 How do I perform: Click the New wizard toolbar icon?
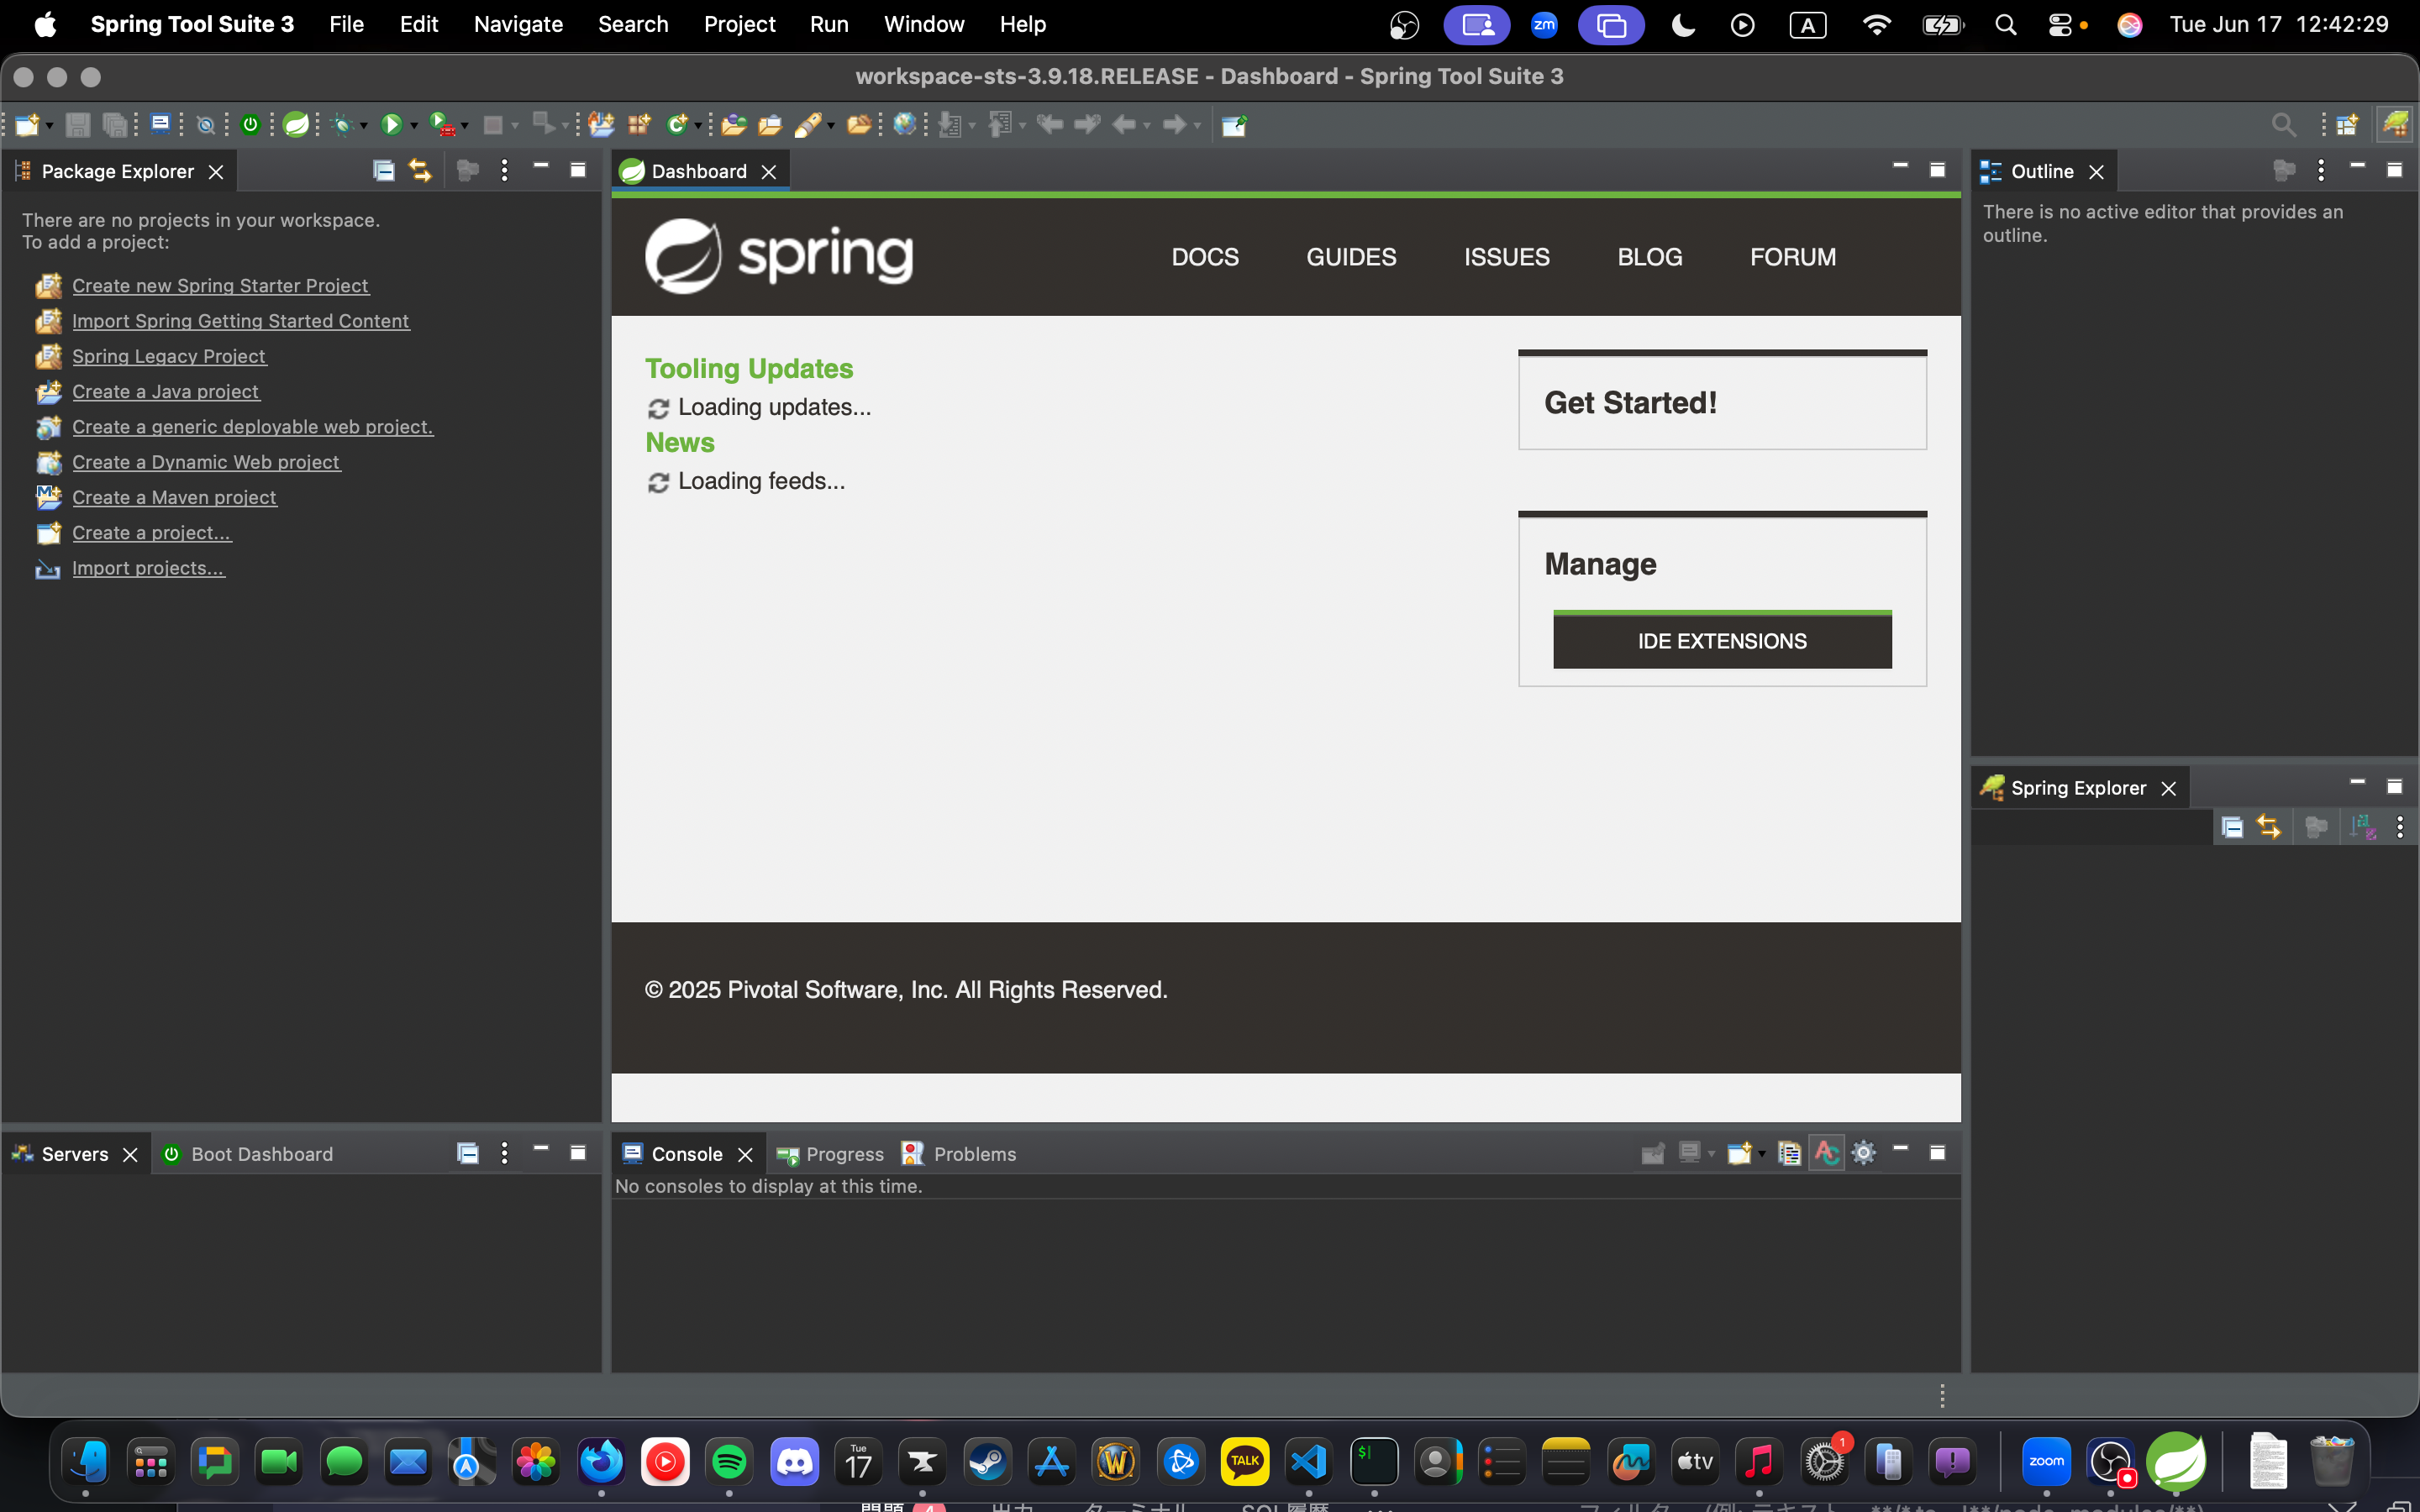click(27, 125)
